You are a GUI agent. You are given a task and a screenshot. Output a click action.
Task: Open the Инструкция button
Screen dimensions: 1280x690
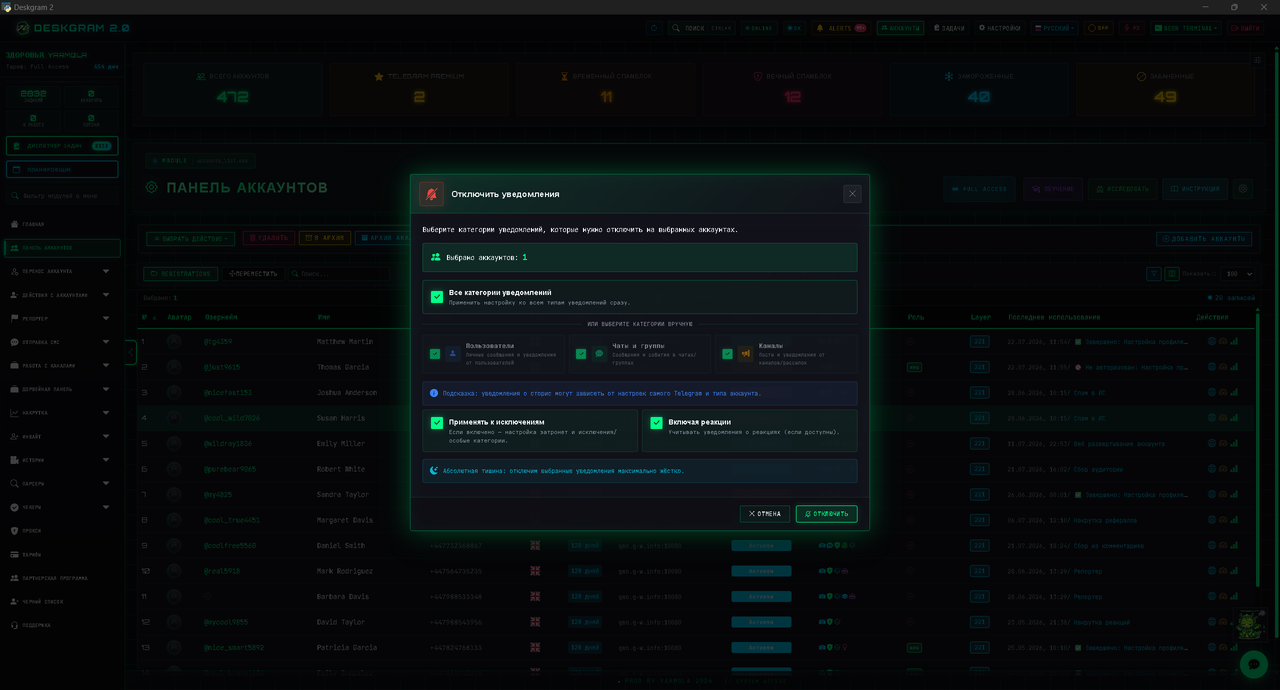click(x=1195, y=188)
